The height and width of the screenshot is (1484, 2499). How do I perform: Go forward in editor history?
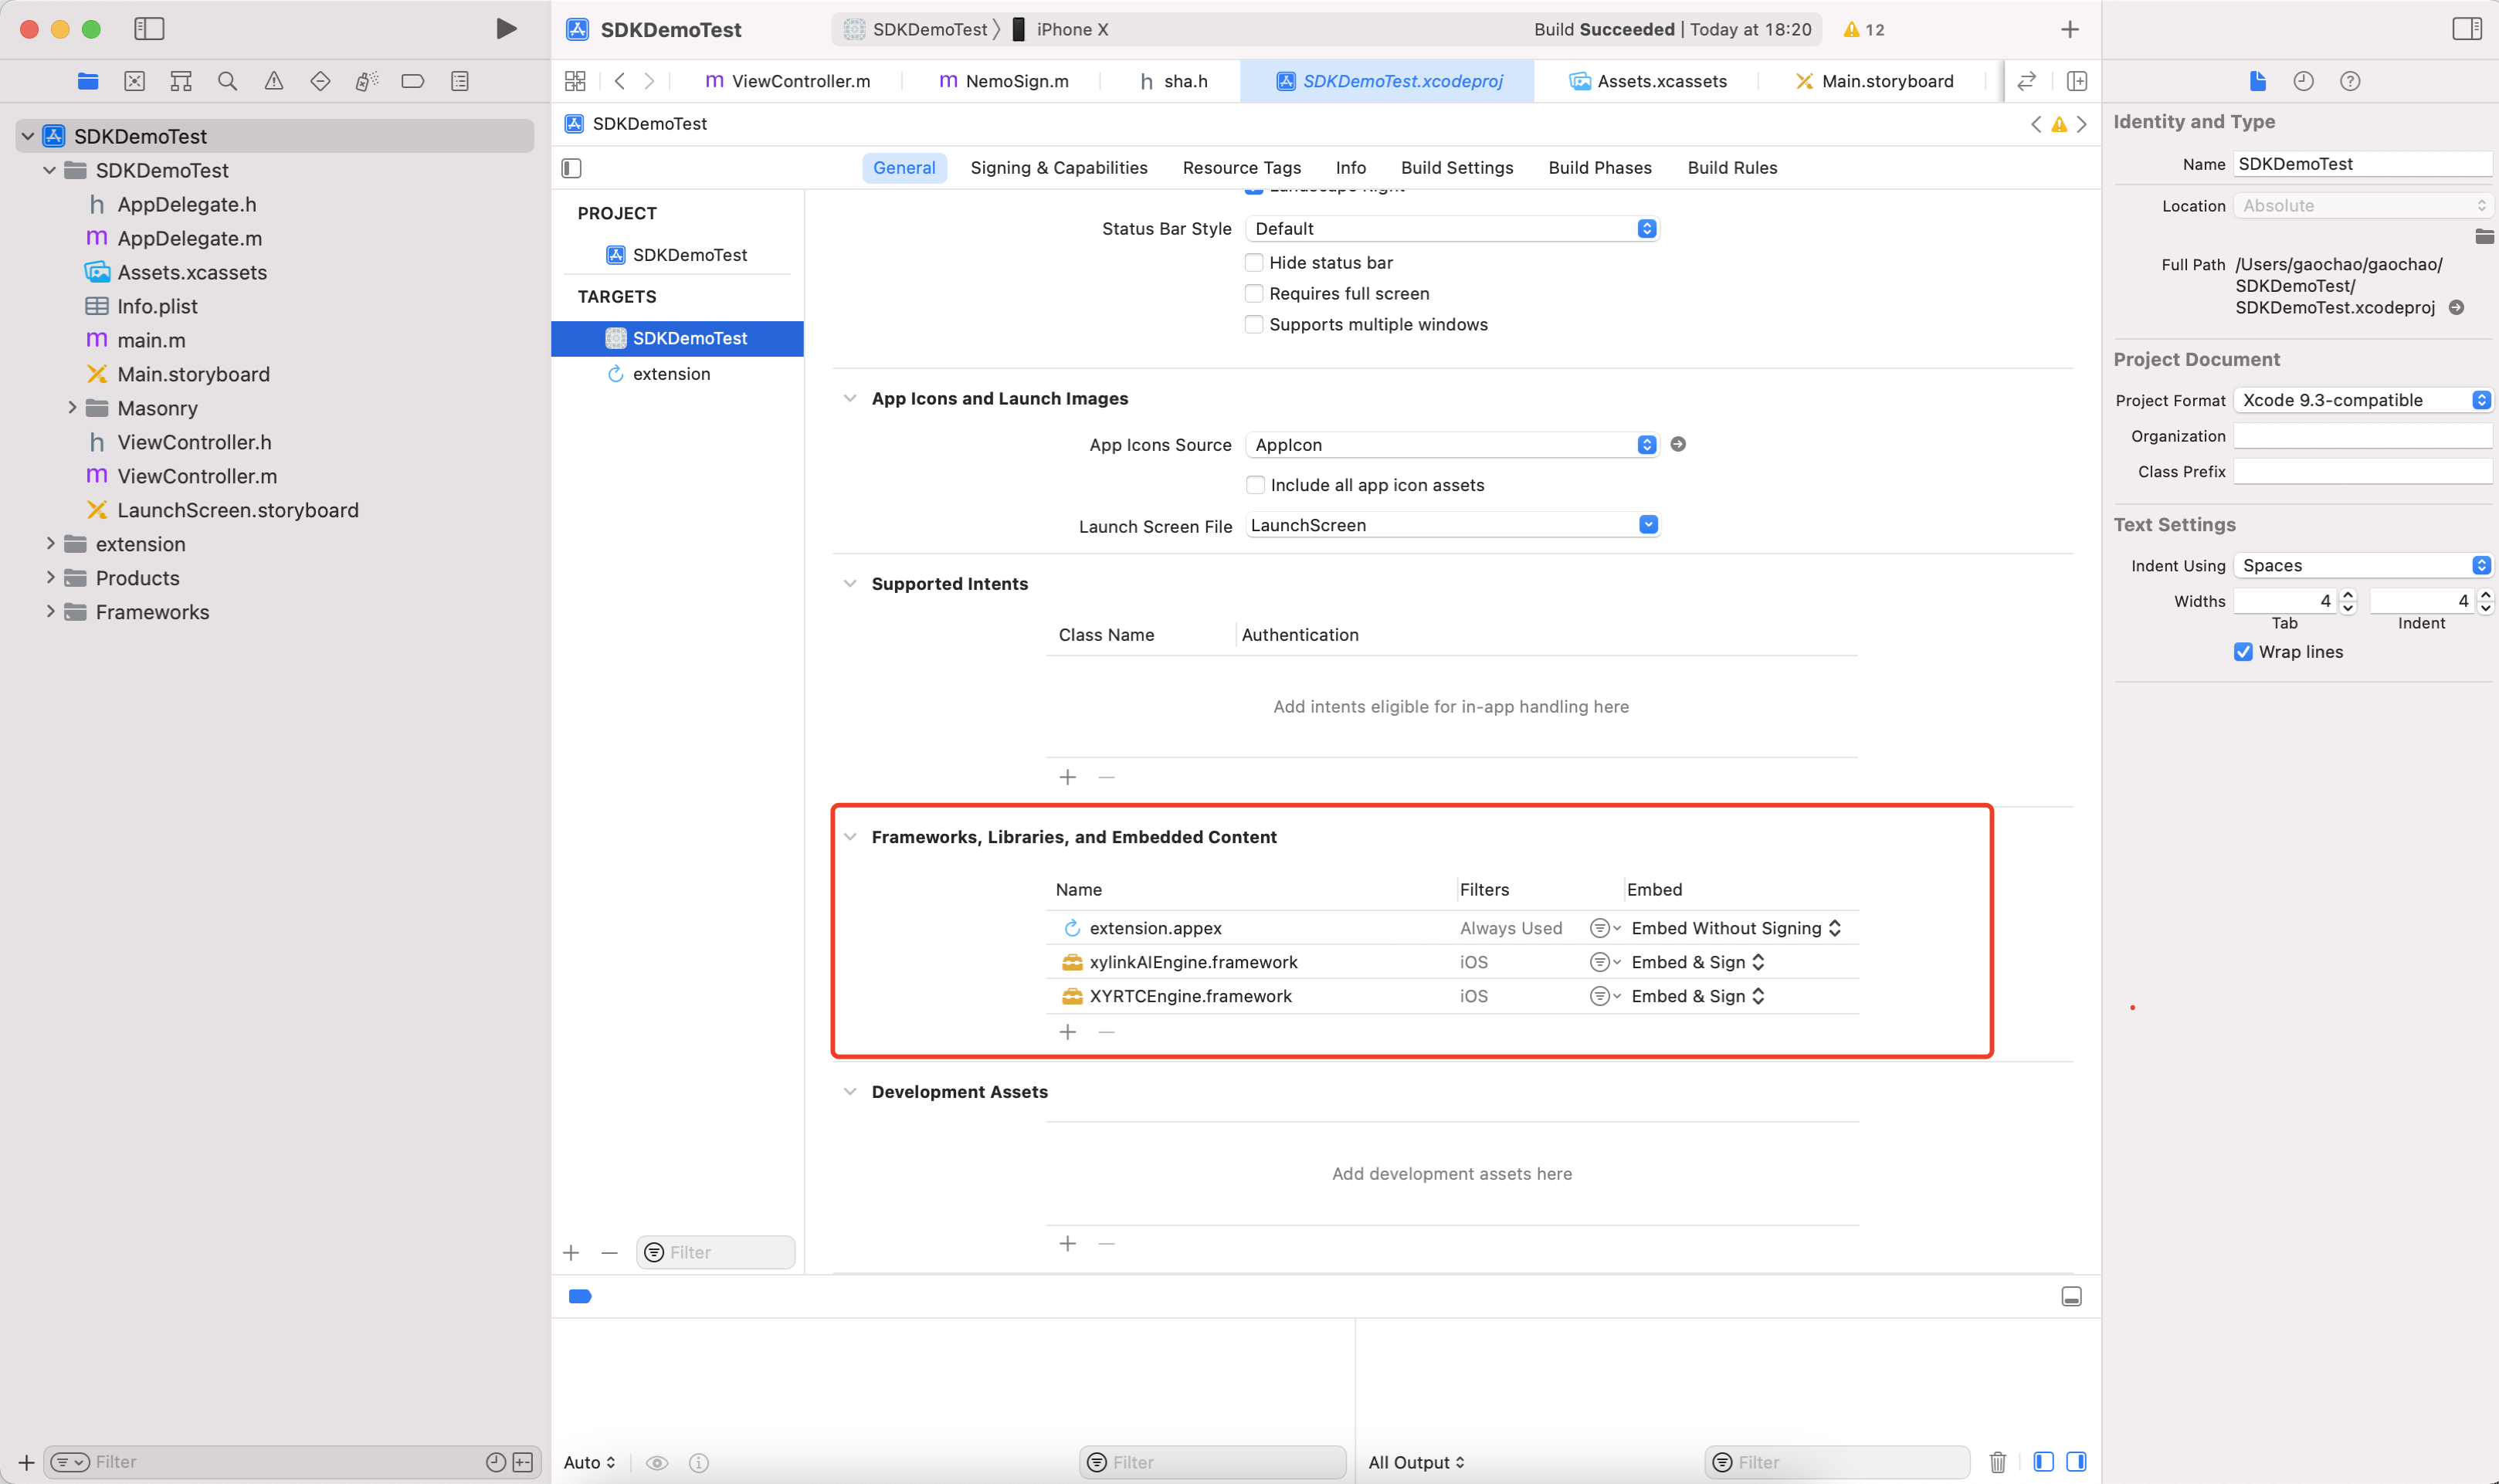[649, 81]
